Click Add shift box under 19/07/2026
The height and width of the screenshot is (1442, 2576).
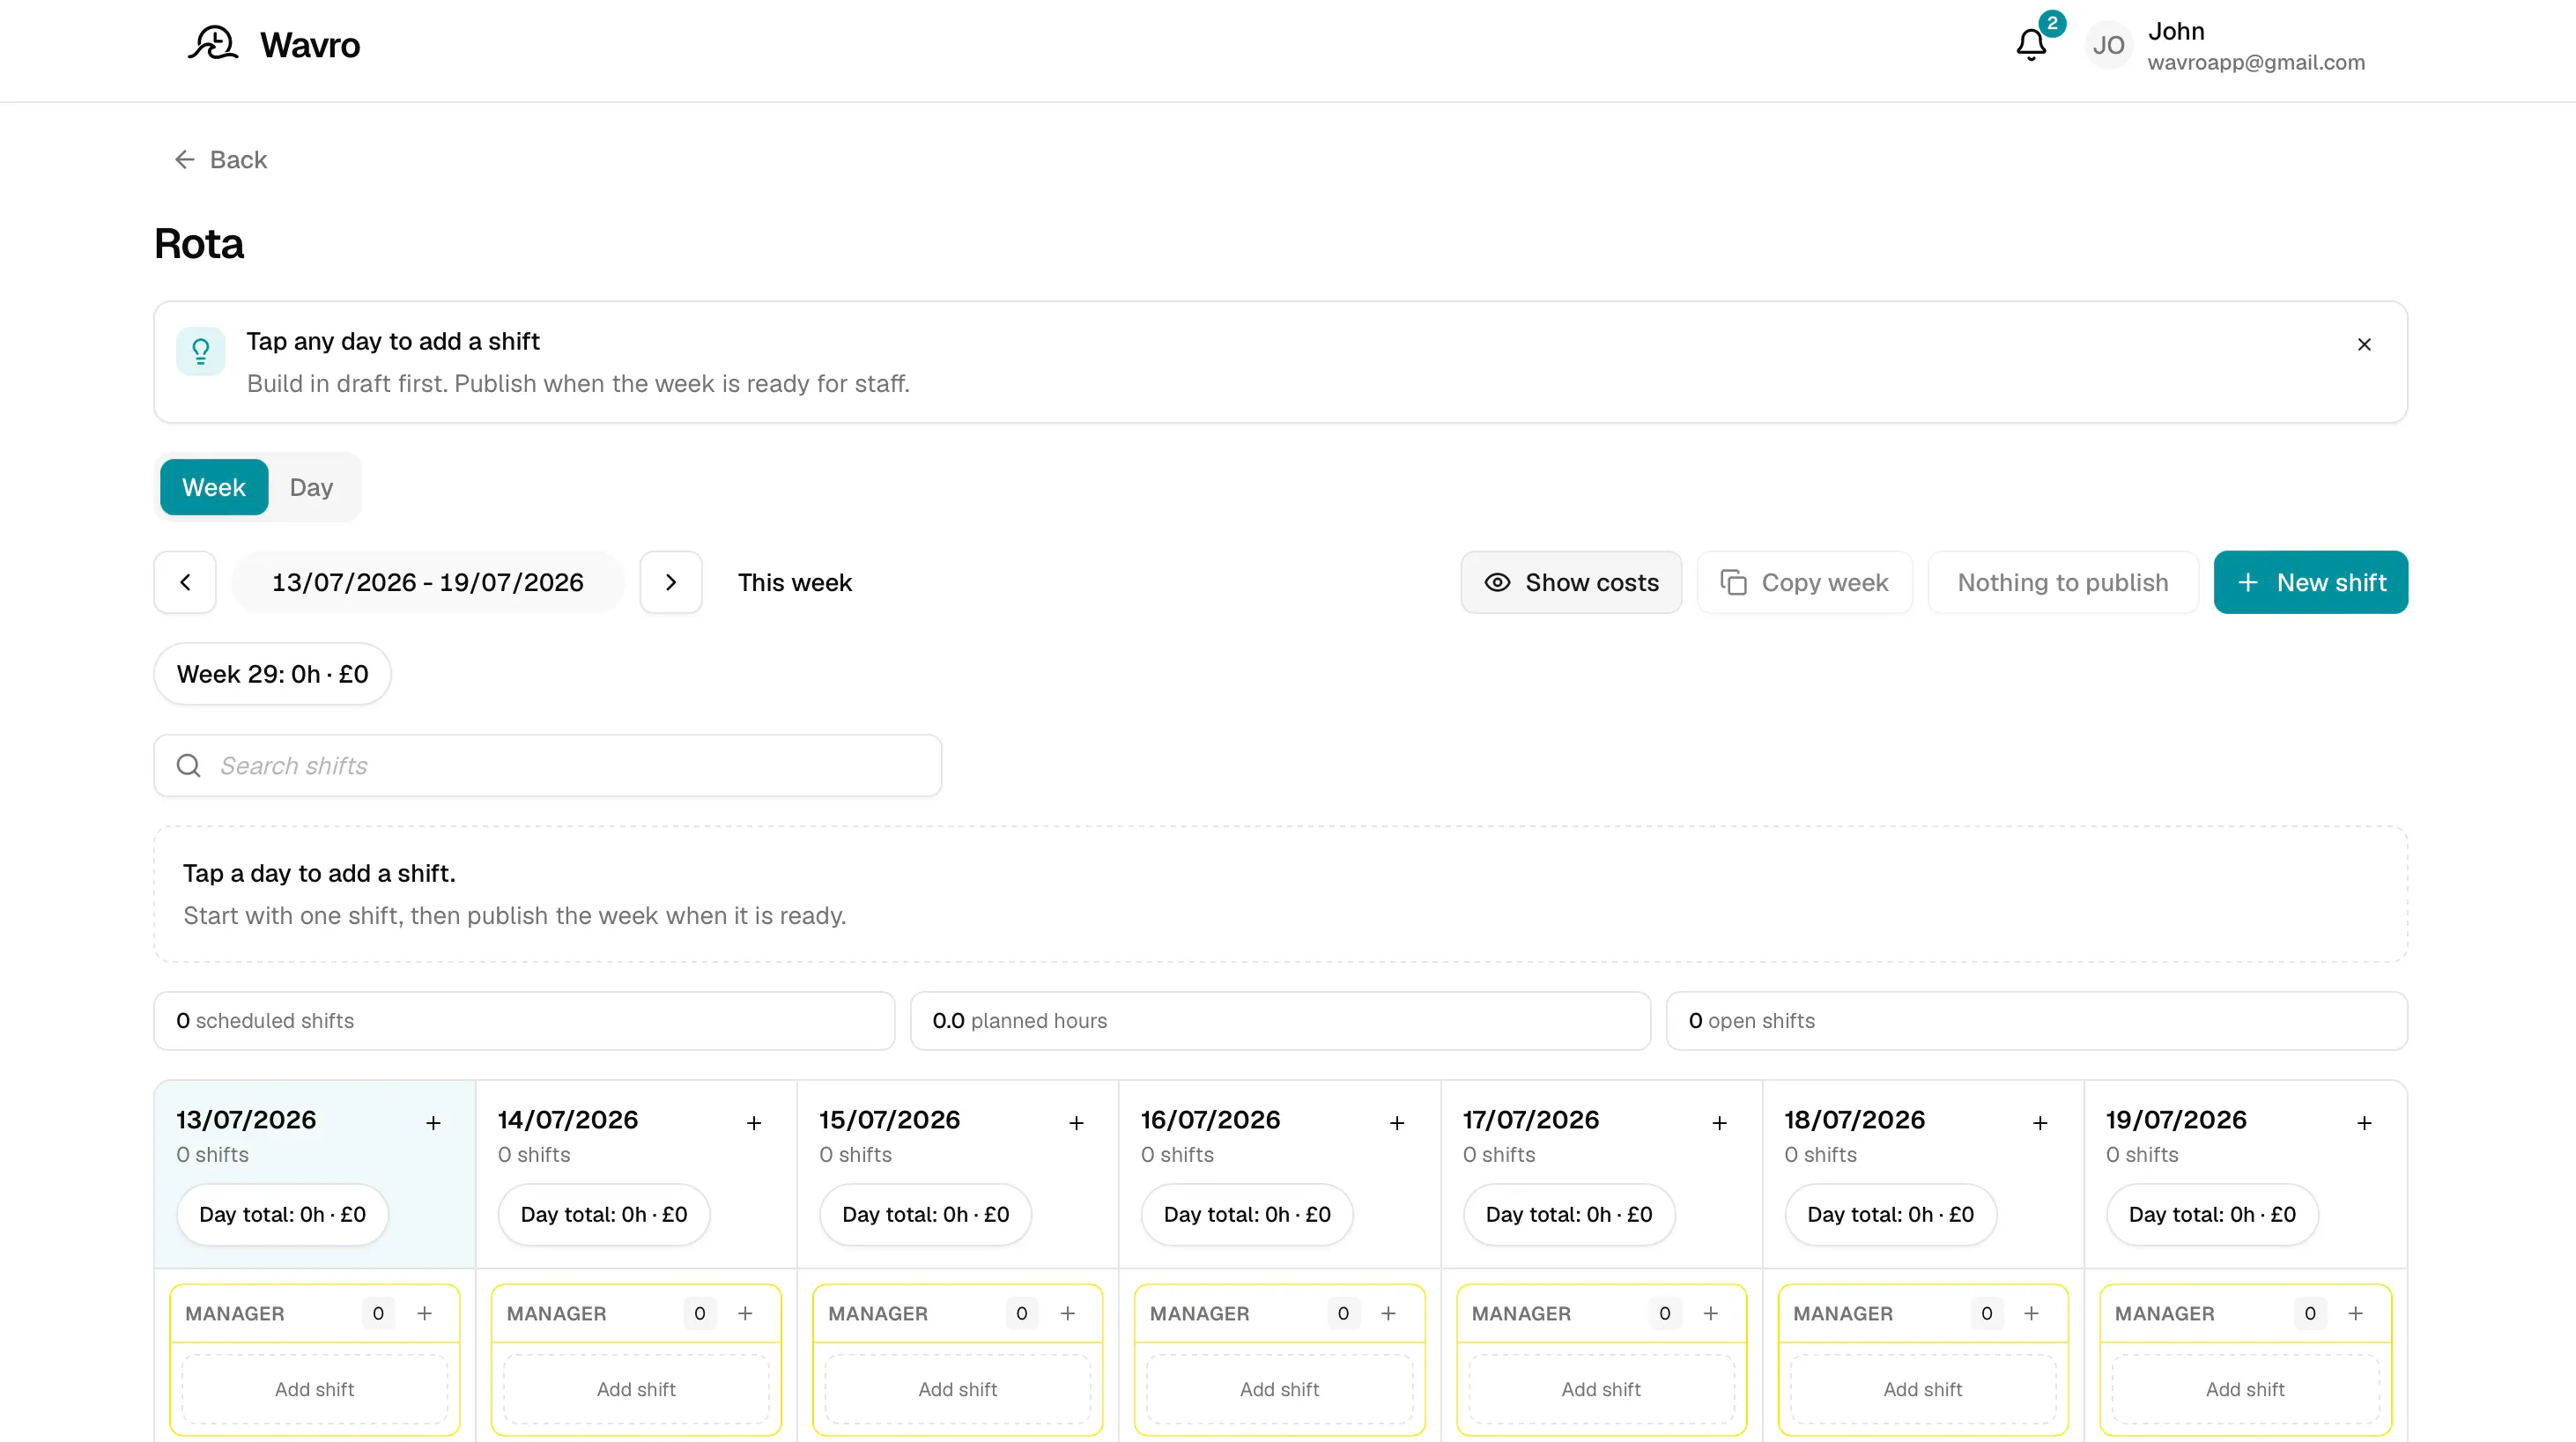click(2245, 1389)
